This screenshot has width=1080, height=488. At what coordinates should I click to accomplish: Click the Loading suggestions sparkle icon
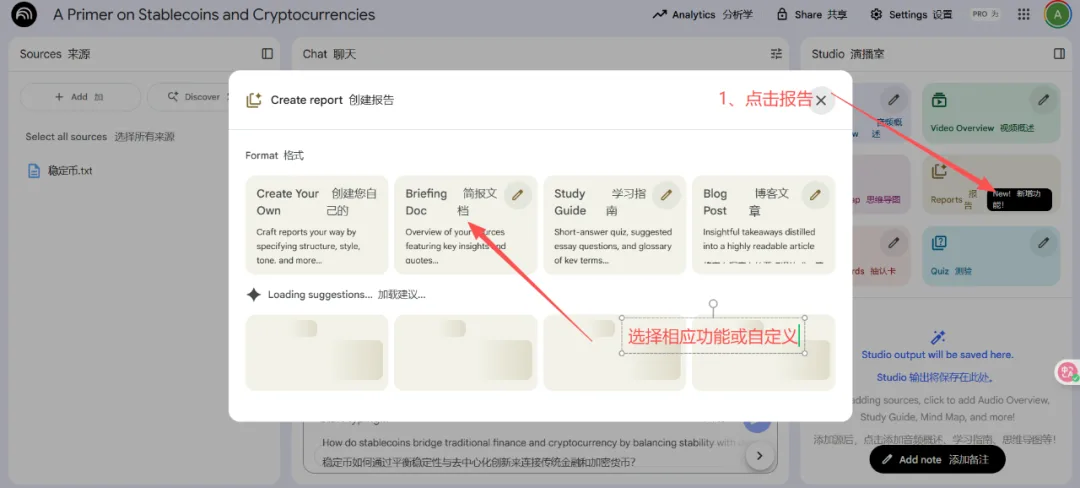tap(253, 295)
